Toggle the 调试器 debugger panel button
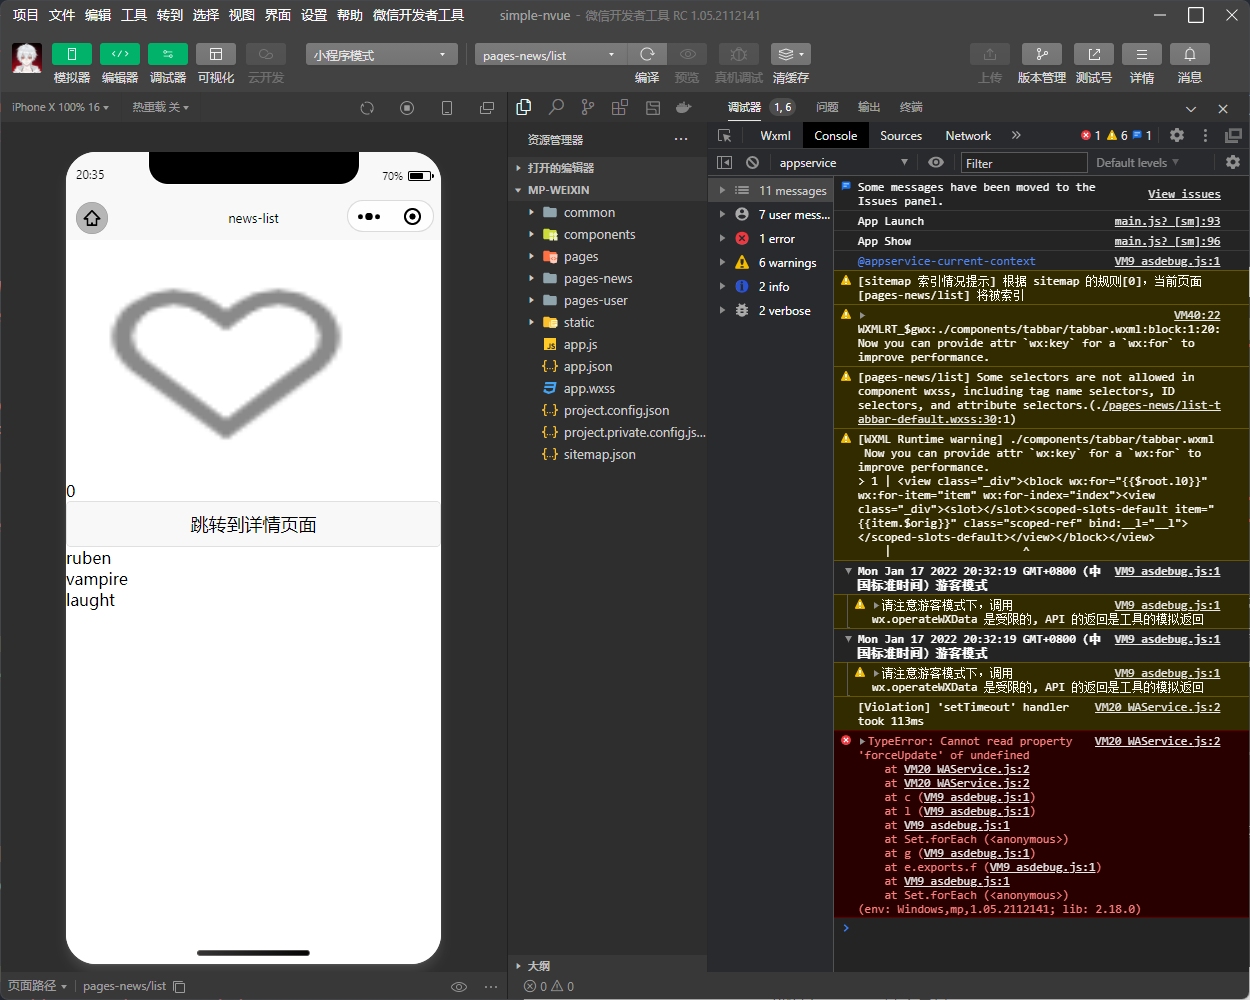This screenshot has height=1000, width=1250. 167,54
